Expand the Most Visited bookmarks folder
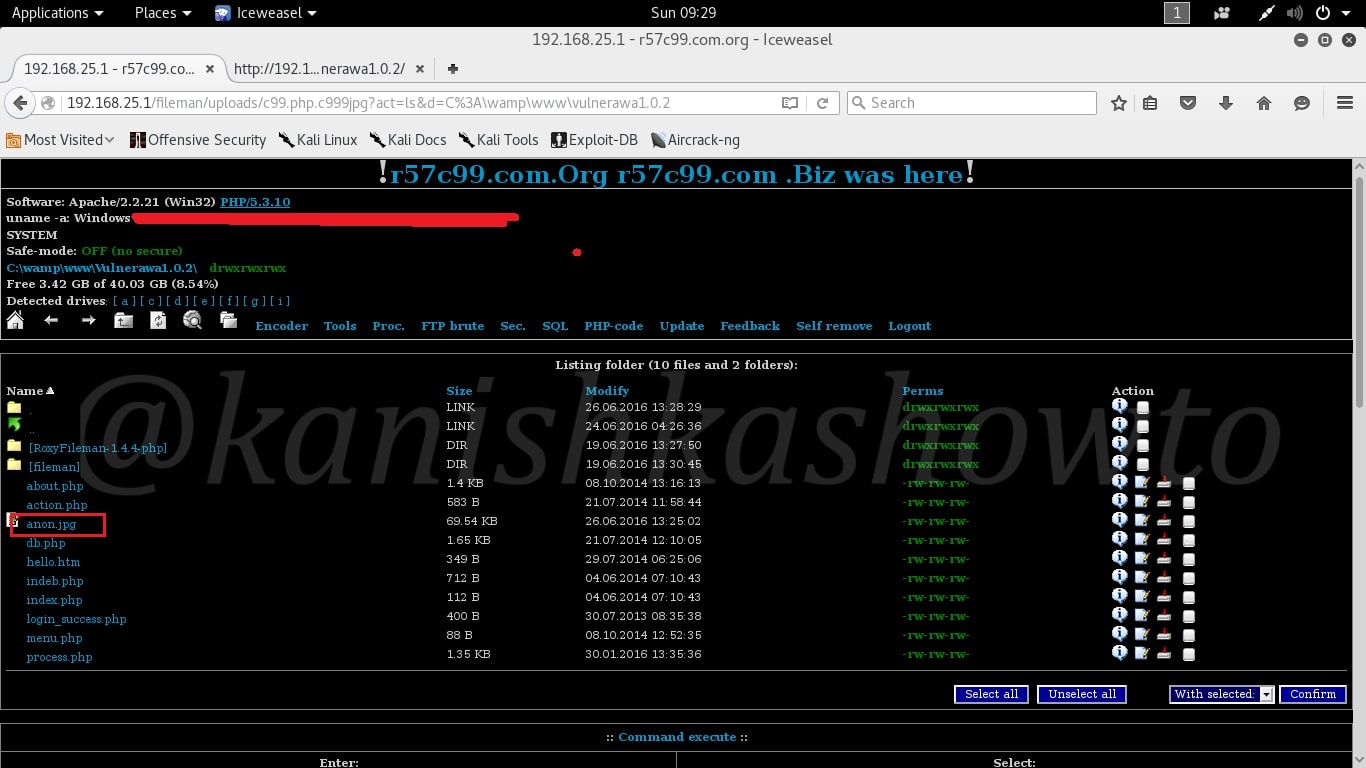Viewport: 1366px width, 768px height. click(61, 140)
